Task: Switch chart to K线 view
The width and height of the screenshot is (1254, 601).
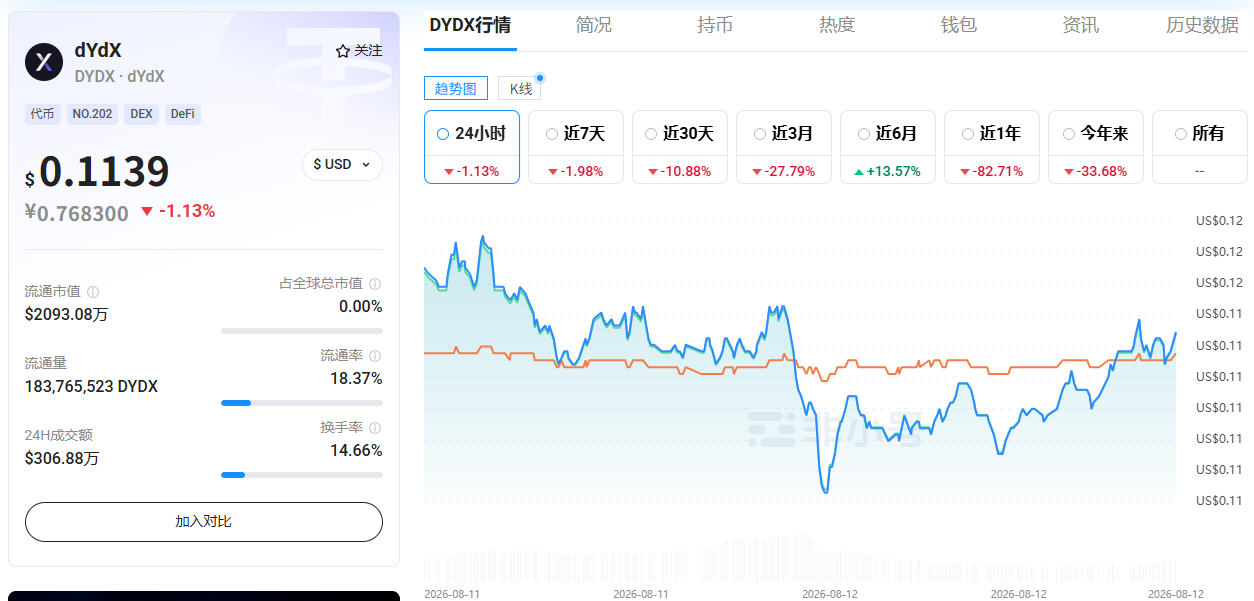Action: click(520, 88)
